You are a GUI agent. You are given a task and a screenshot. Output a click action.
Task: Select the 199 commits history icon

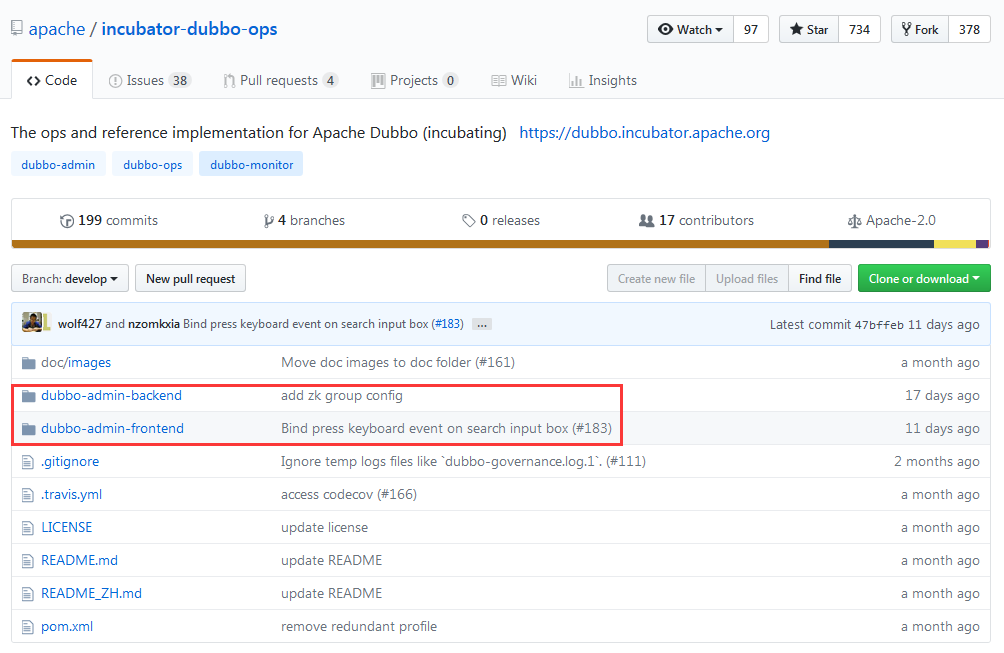coord(65,220)
